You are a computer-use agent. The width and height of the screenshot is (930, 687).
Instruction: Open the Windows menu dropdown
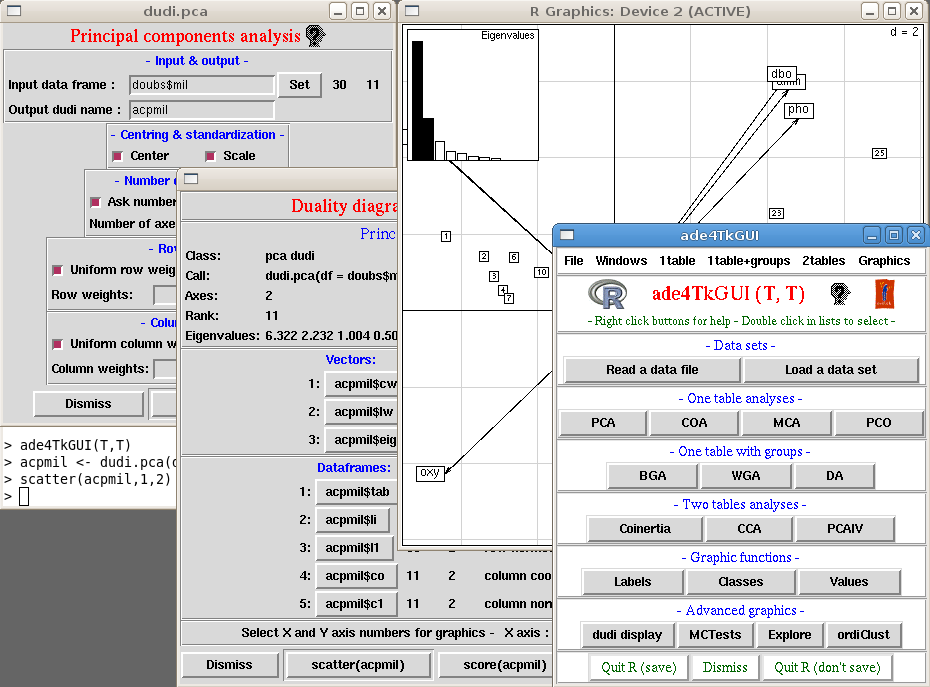[621, 261]
